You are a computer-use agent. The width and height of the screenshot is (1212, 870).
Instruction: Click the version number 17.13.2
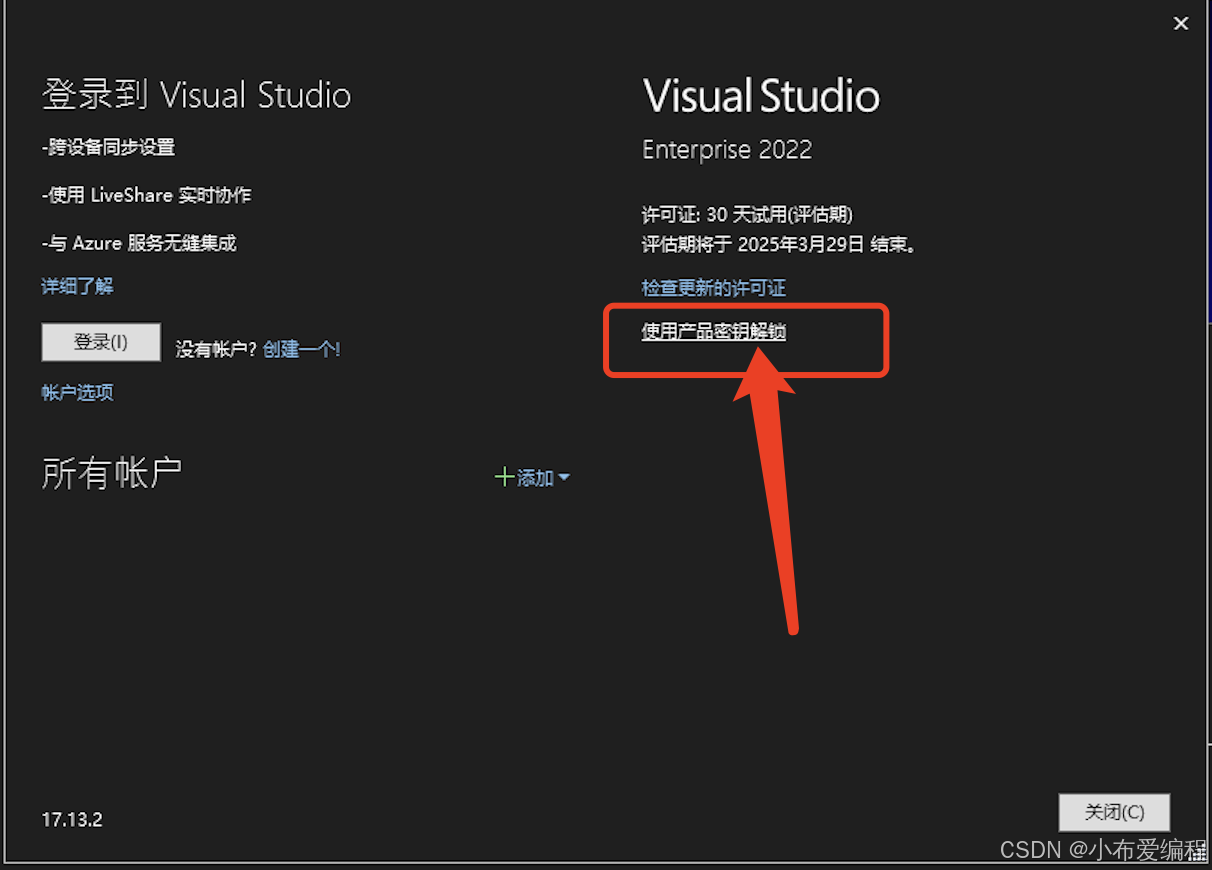(x=72, y=820)
